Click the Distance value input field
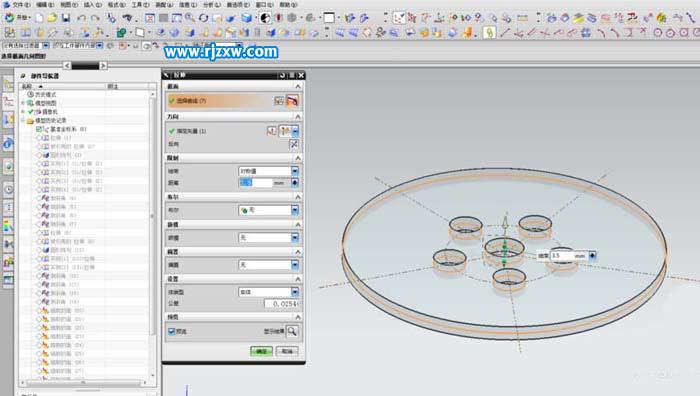 (256, 183)
